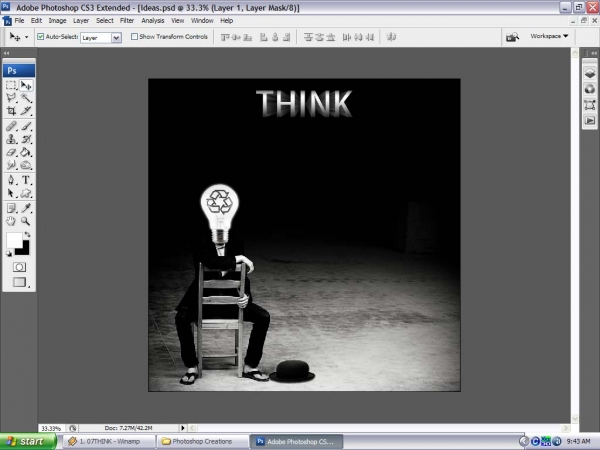The width and height of the screenshot is (600, 450).
Task: Click the zoom percentage field 33.33%
Action: coord(51,428)
